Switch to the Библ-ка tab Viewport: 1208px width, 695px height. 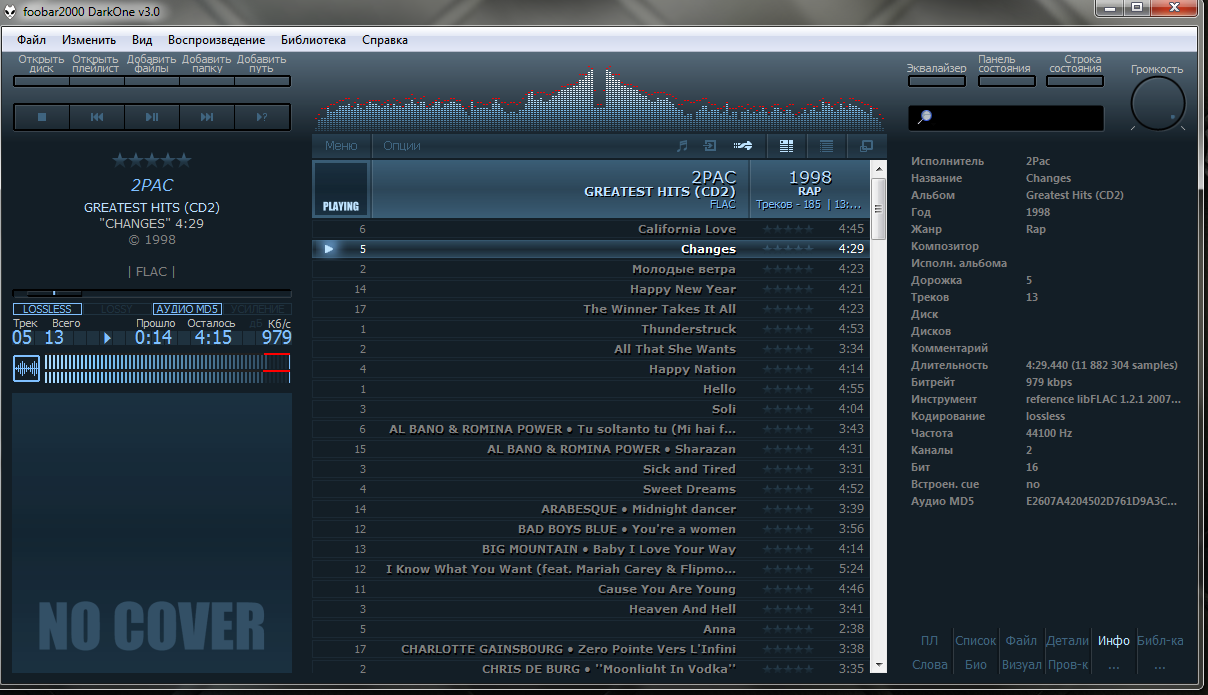[x=1160, y=641]
